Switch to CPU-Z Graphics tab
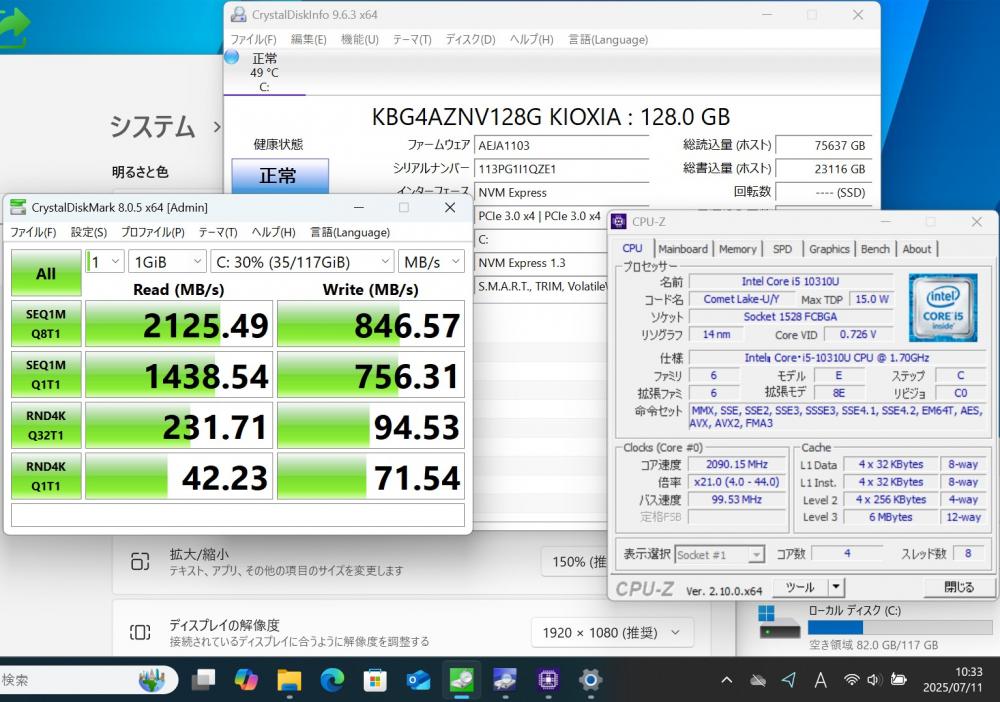The image size is (1000, 702). click(x=829, y=249)
